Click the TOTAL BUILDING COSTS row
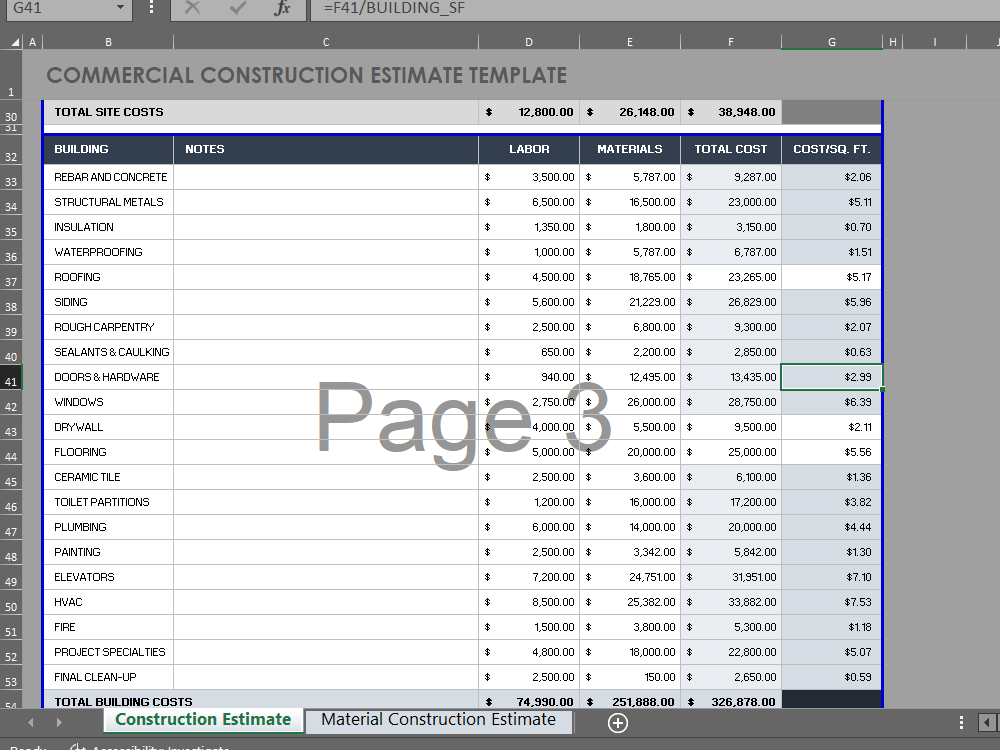The image size is (1000, 750). click(108, 701)
